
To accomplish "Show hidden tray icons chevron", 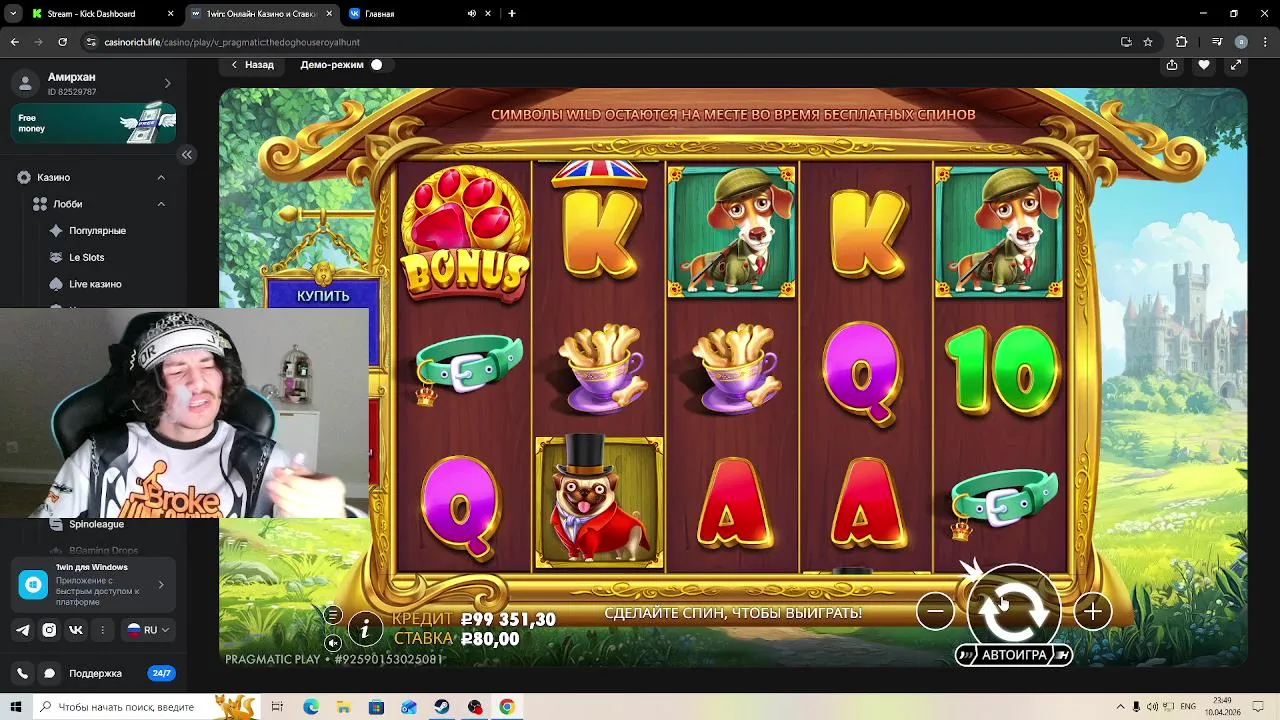I will (1120, 707).
